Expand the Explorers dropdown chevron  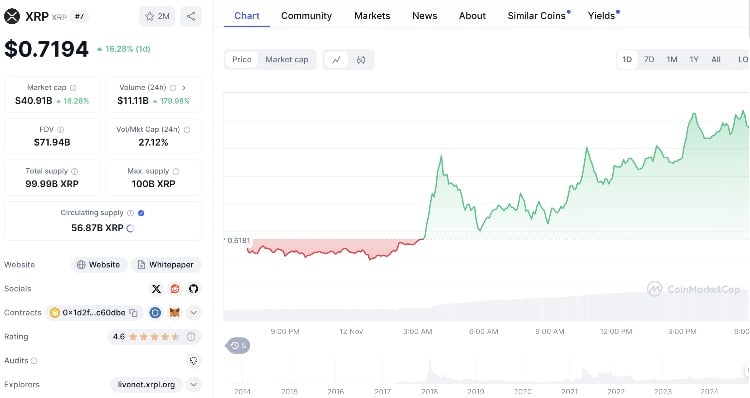pyautogui.click(x=193, y=385)
